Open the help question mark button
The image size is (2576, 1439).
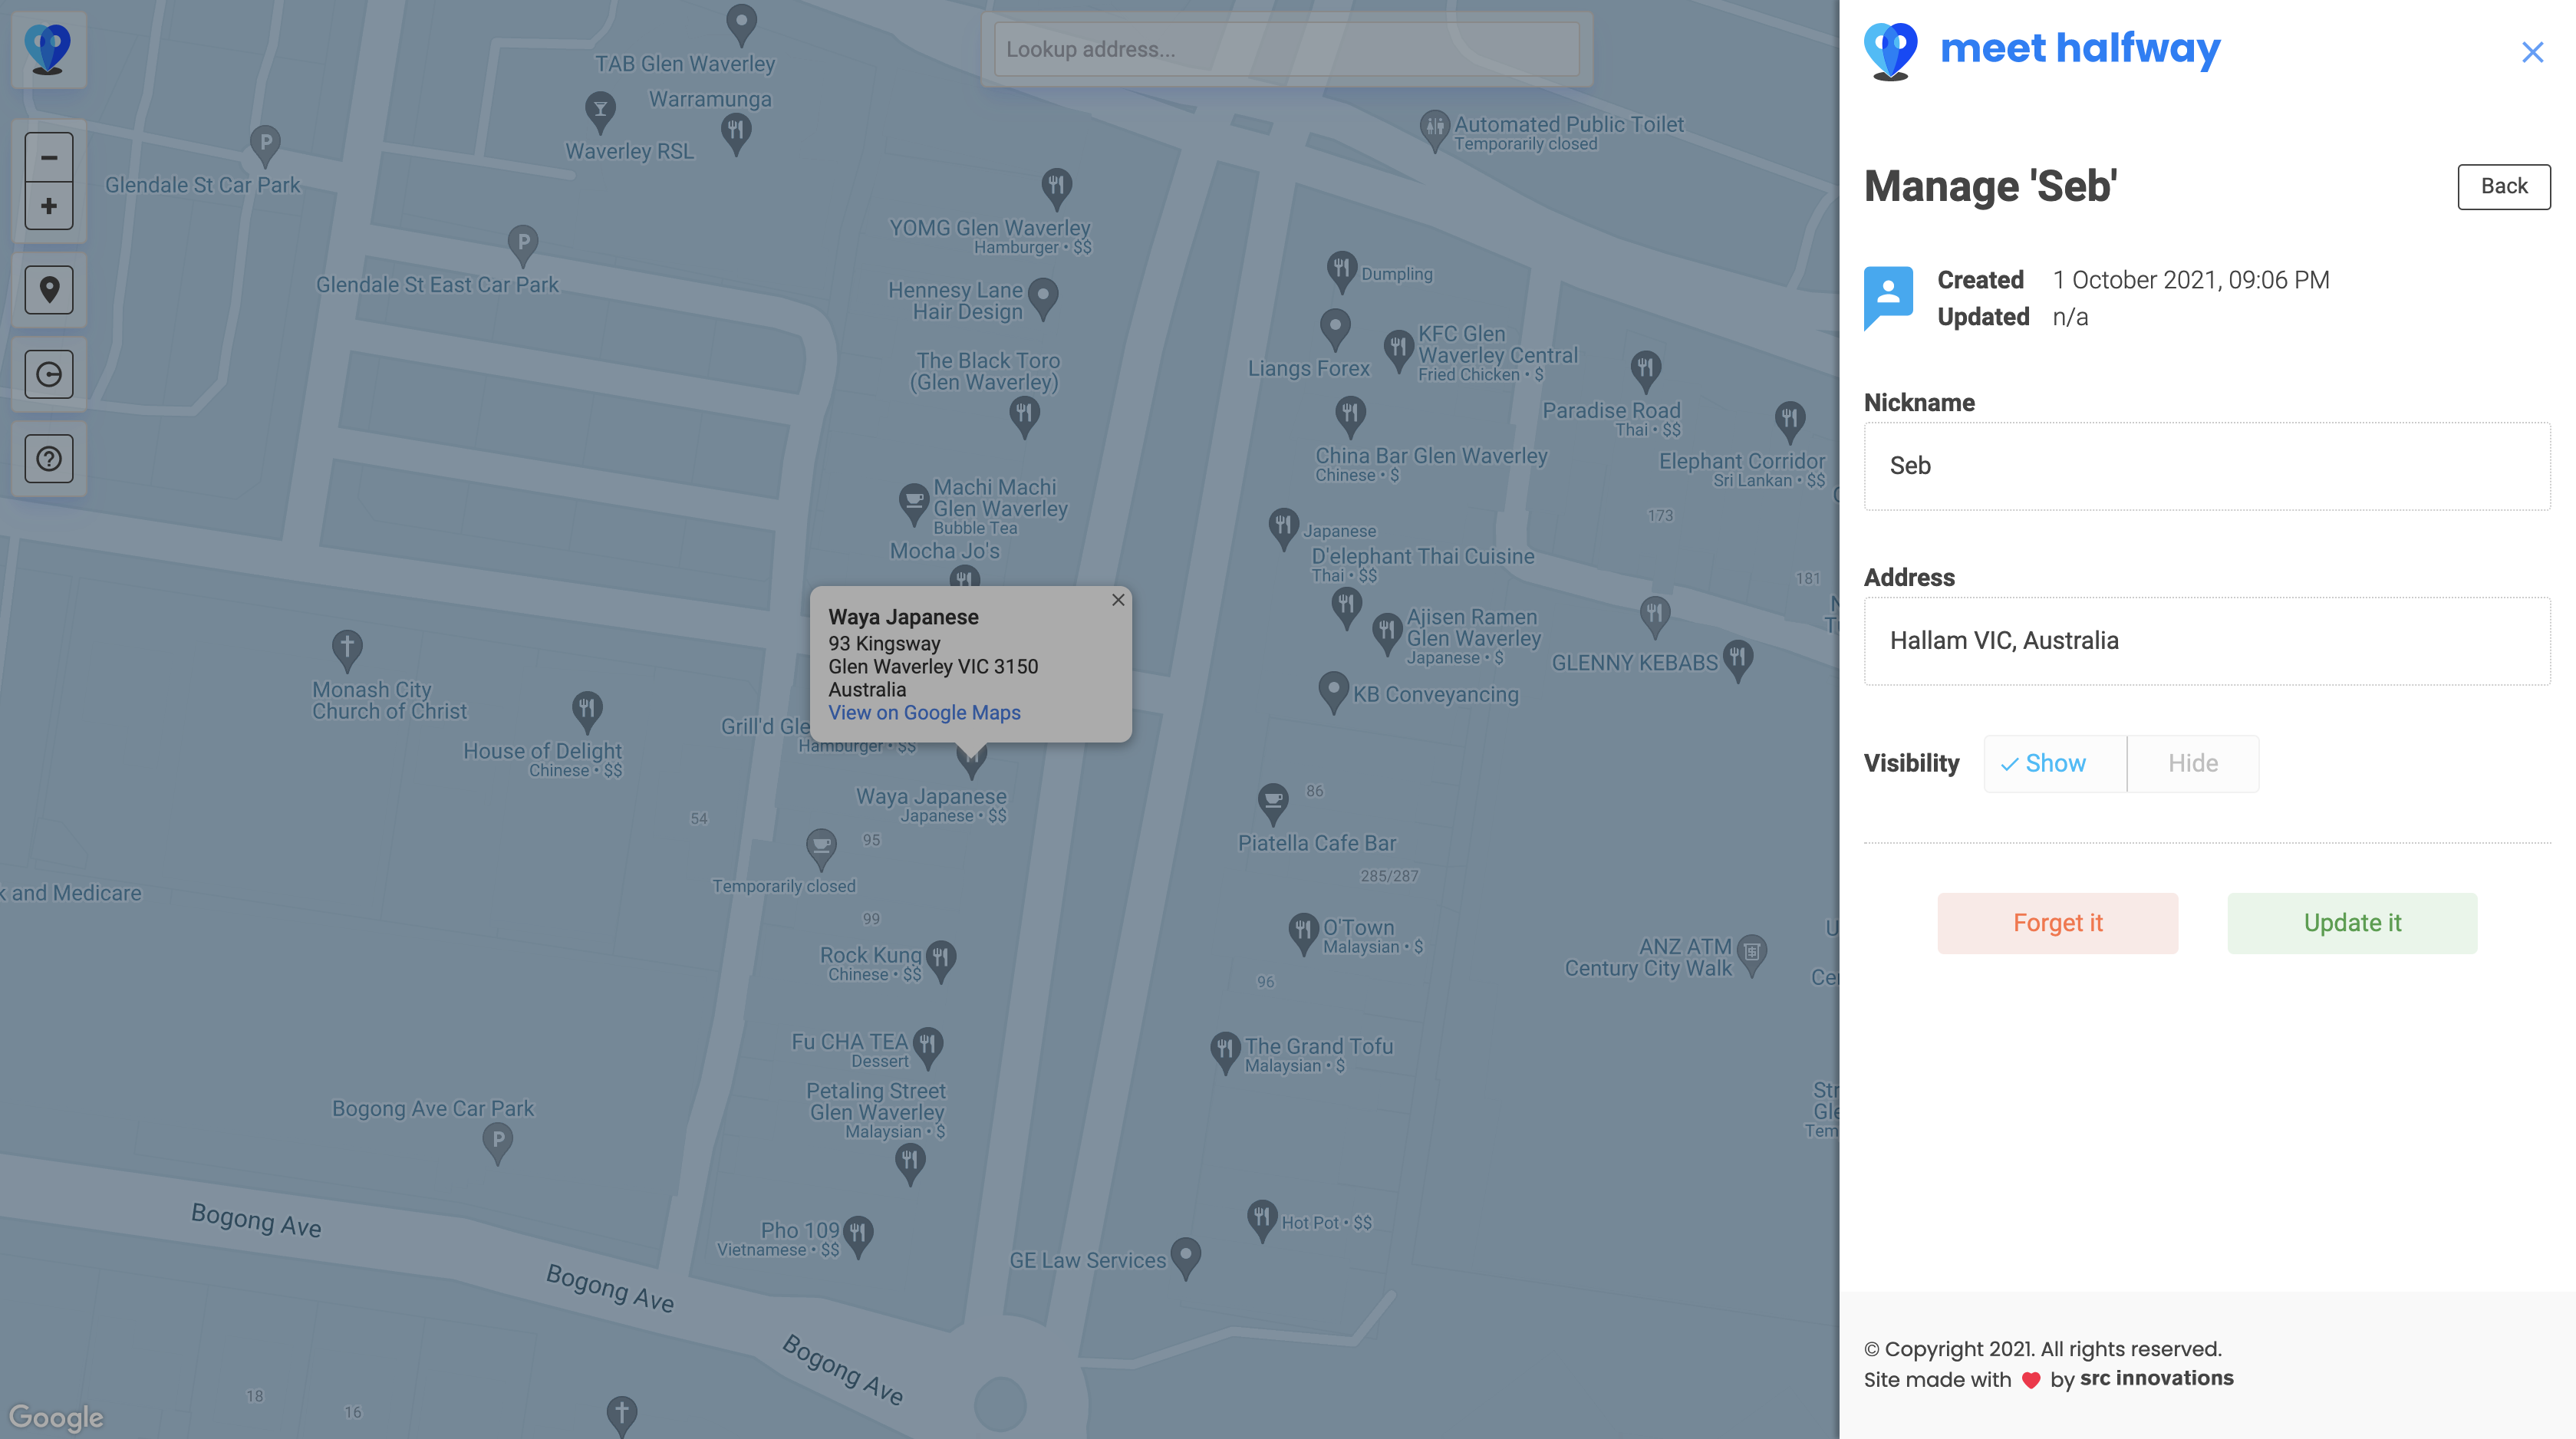coord(48,459)
